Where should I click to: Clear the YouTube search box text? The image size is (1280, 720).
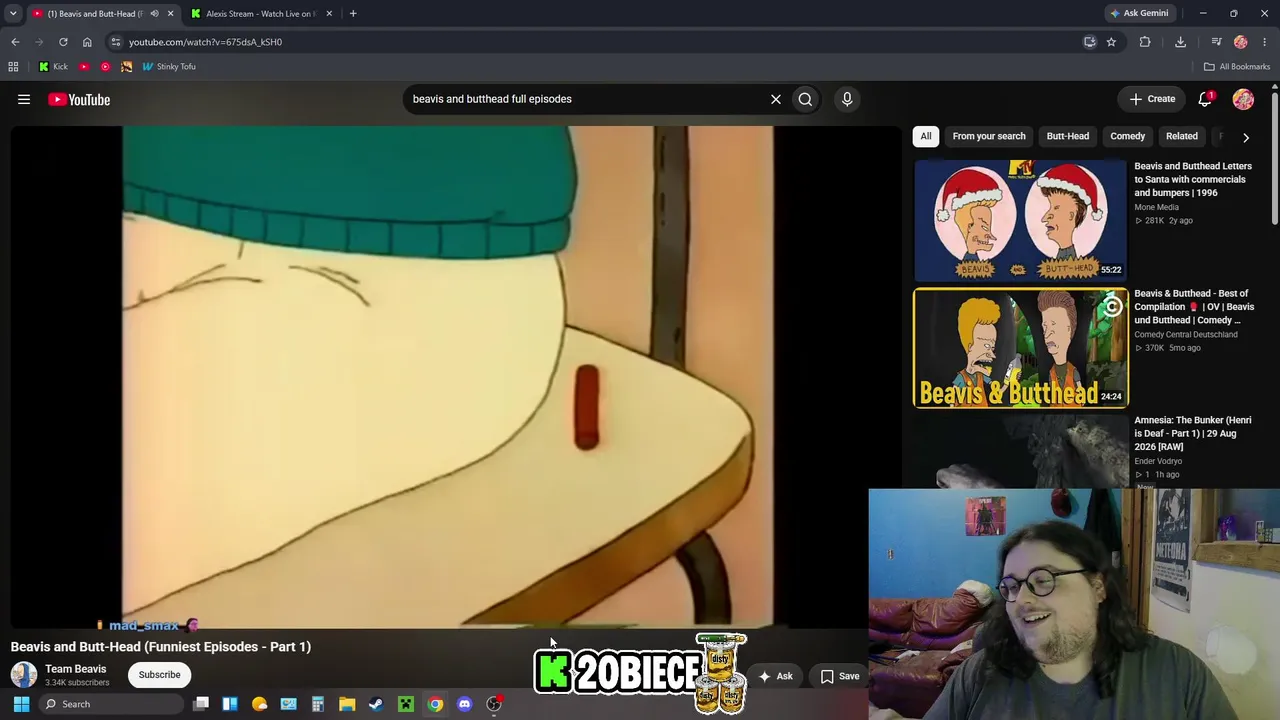pos(775,99)
